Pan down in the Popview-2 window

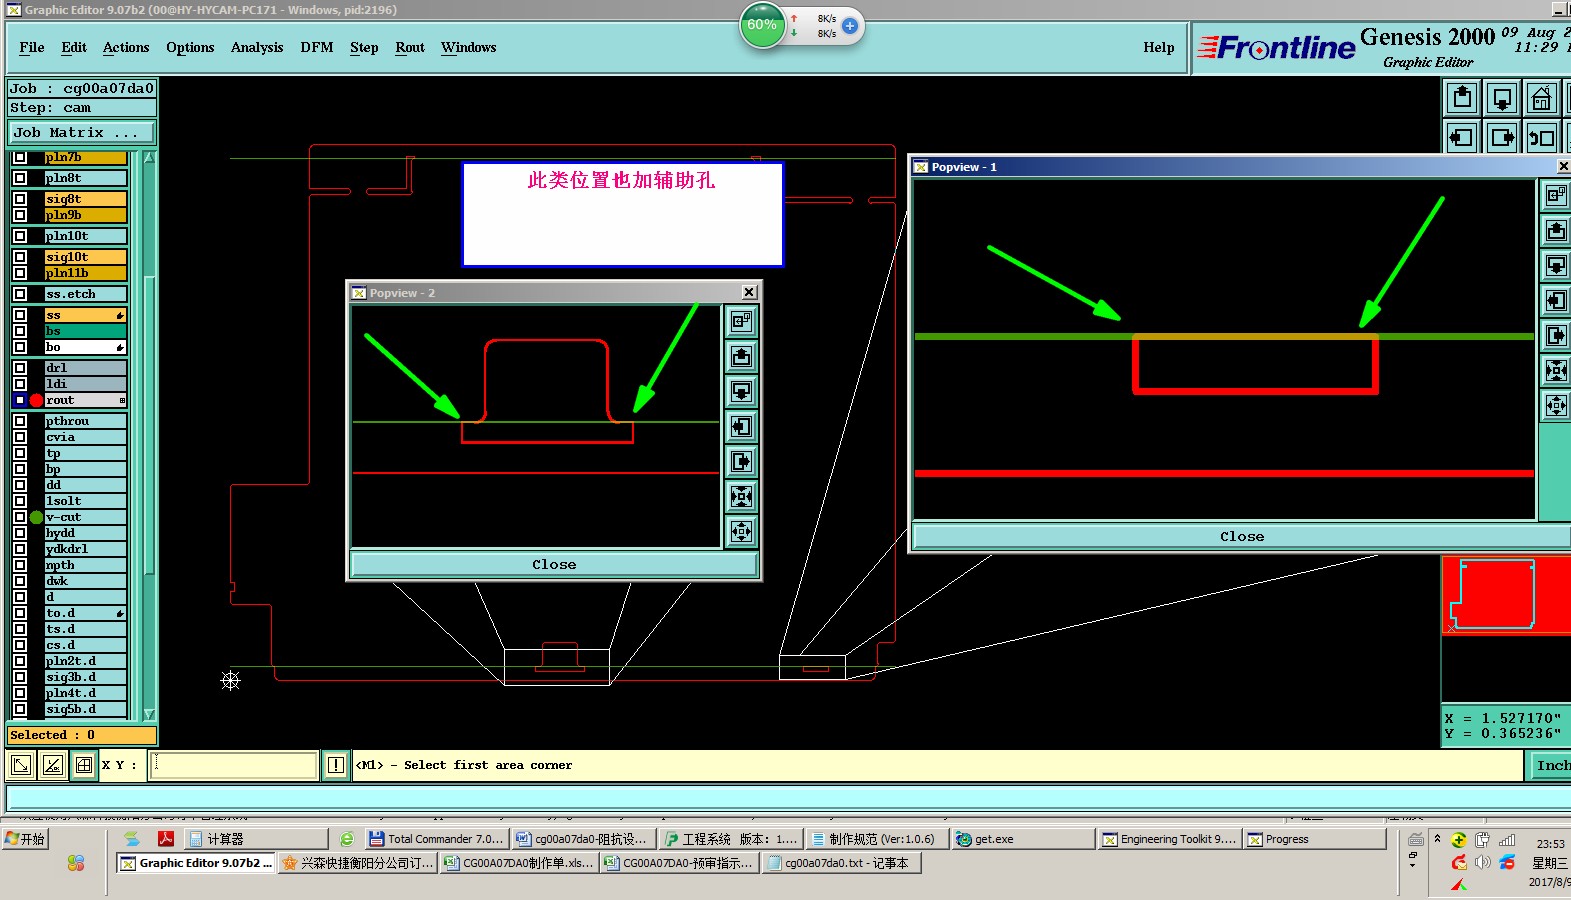[742, 392]
